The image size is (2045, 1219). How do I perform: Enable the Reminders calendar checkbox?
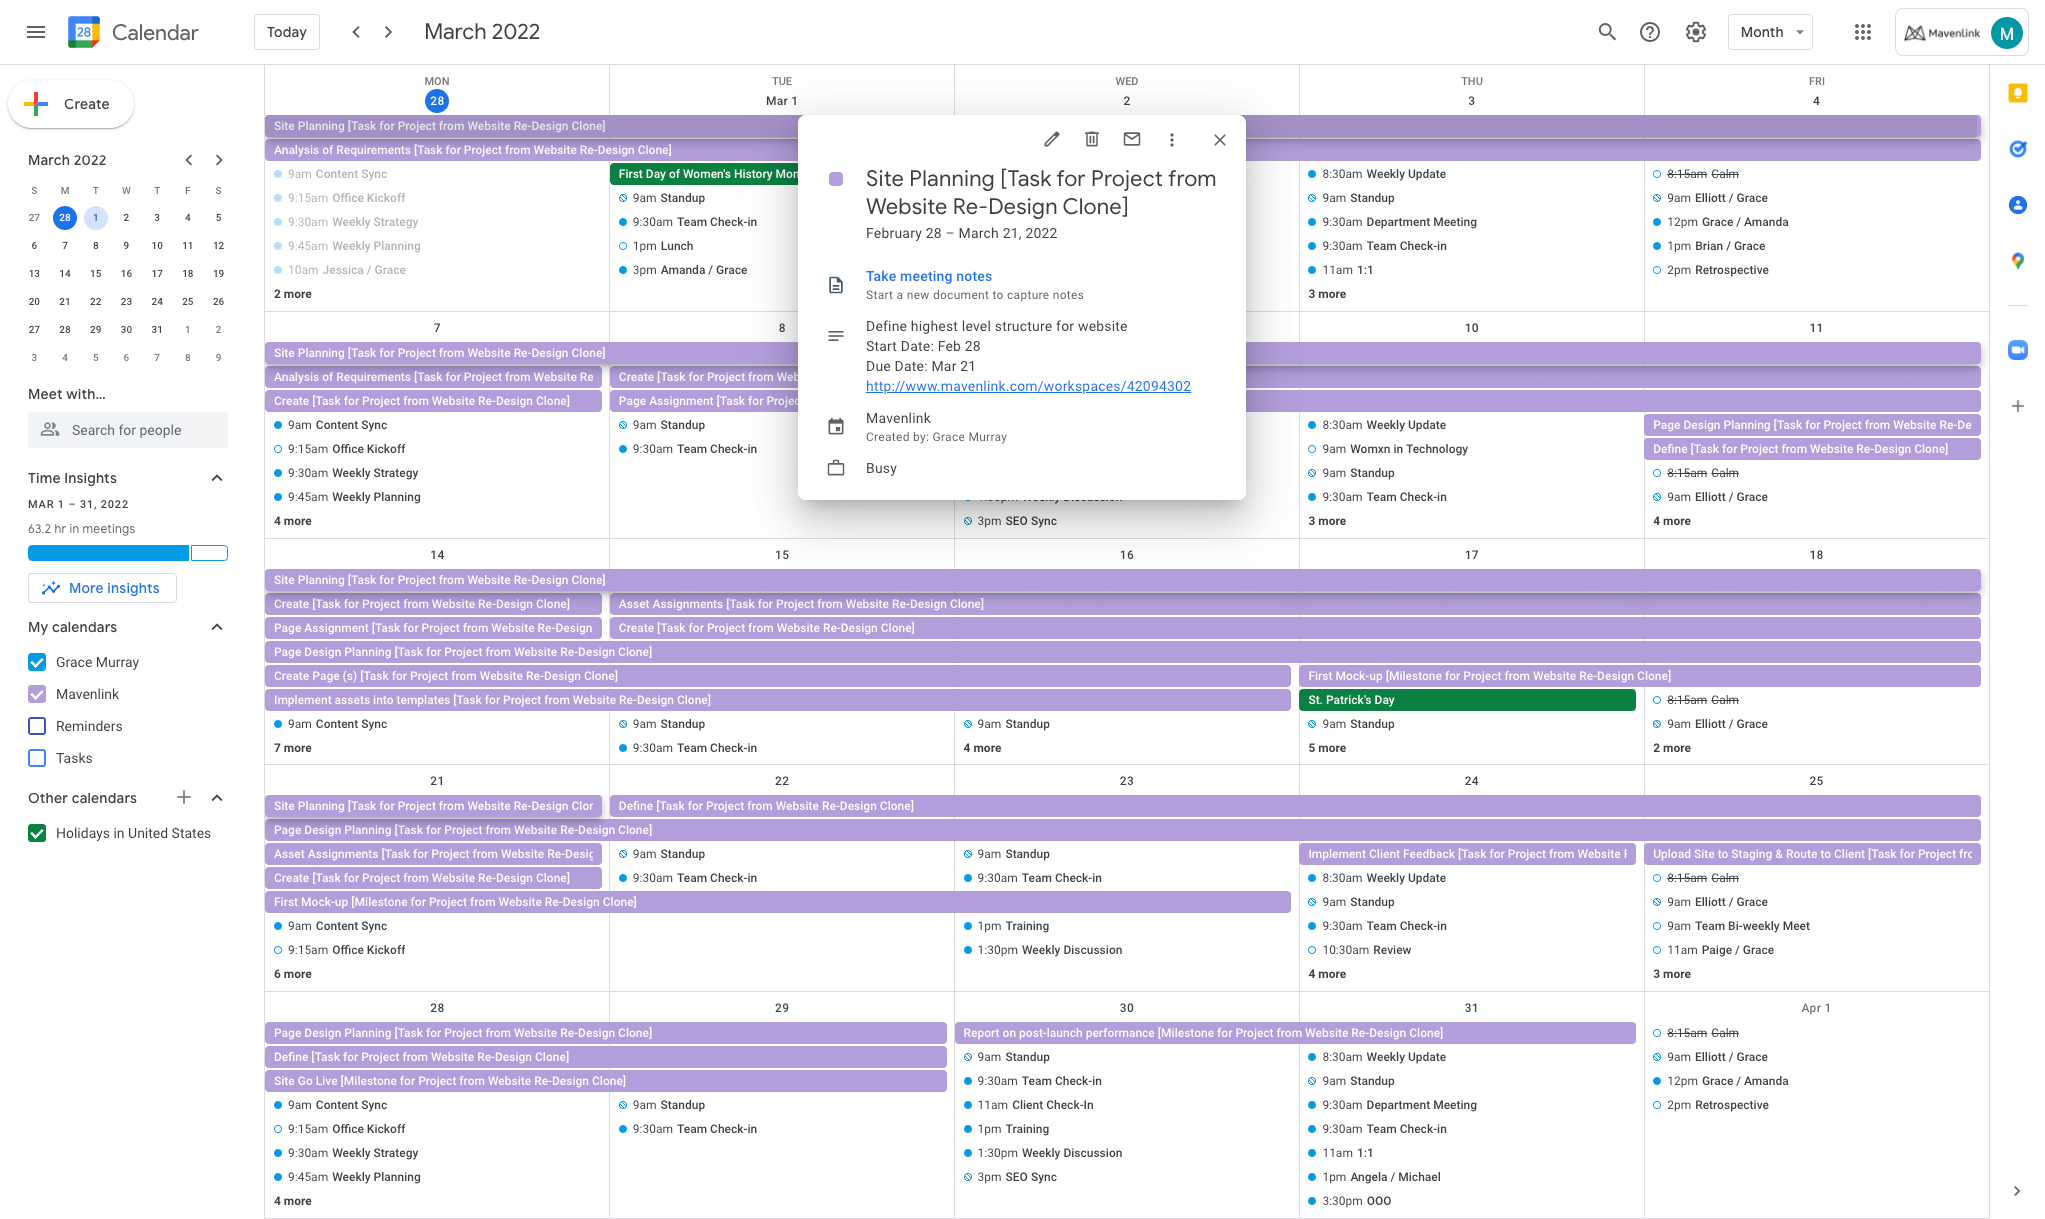tap(37, 726)
